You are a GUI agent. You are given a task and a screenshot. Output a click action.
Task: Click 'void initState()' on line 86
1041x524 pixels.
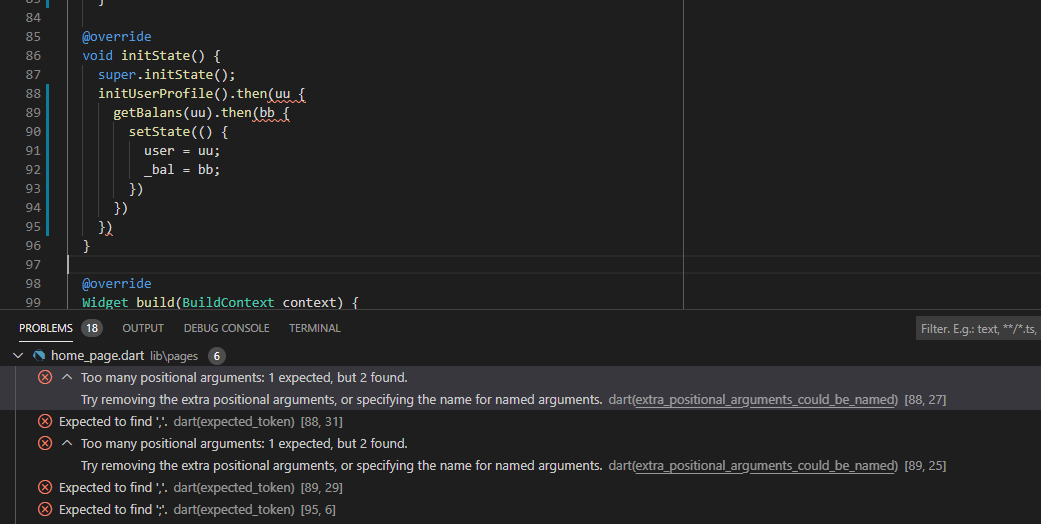point(144,56)
